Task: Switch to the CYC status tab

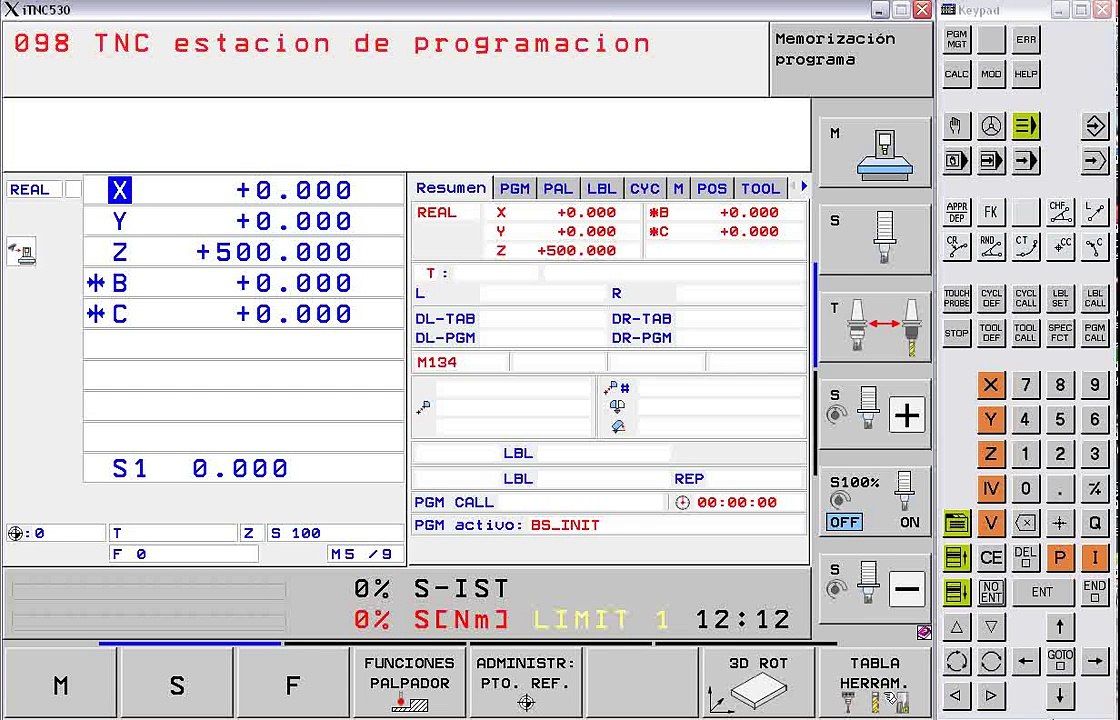Action: [x=645, y=189]
